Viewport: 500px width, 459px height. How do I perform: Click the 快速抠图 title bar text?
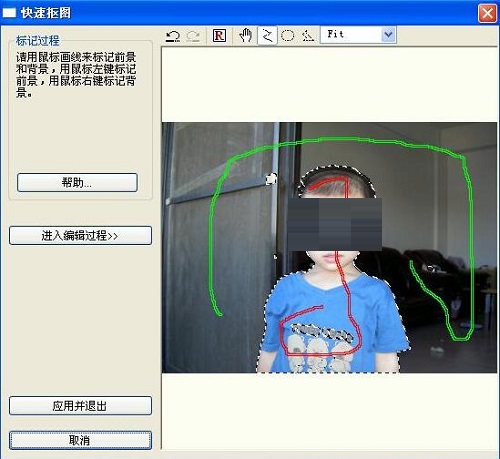[x=46, y=13]
